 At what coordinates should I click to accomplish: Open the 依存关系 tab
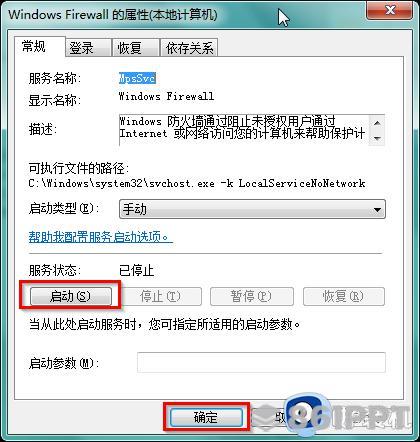[x=189, y=48]
